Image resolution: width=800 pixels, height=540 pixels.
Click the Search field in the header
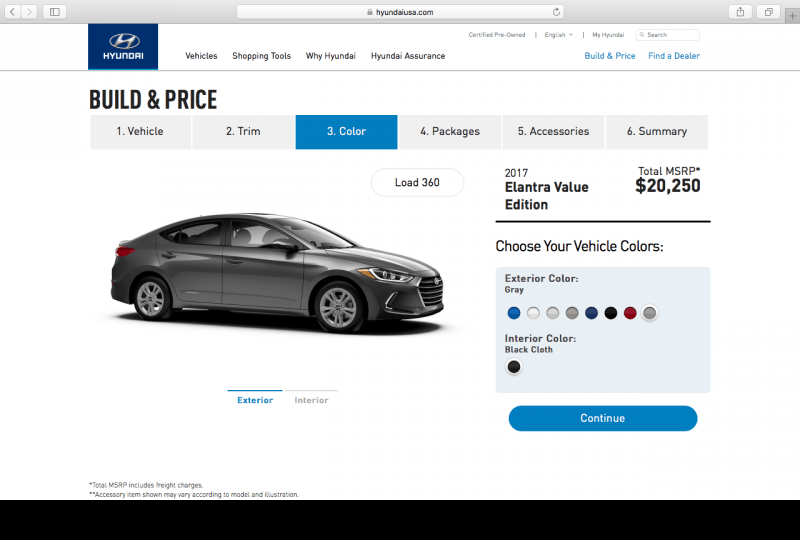click(x=667, y=35)
